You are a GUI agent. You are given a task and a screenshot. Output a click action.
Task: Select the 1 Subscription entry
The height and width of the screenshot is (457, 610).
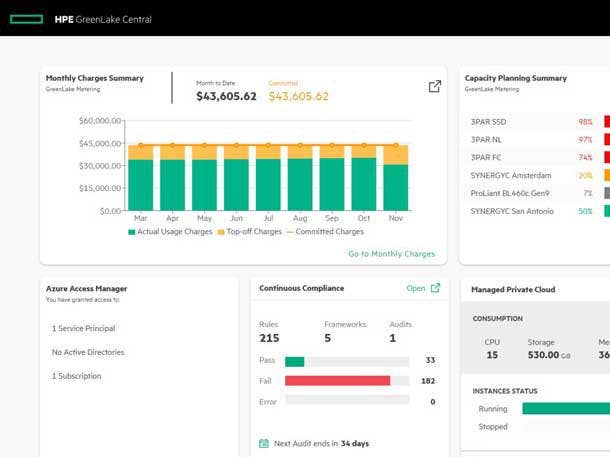(x=77, y=376)
